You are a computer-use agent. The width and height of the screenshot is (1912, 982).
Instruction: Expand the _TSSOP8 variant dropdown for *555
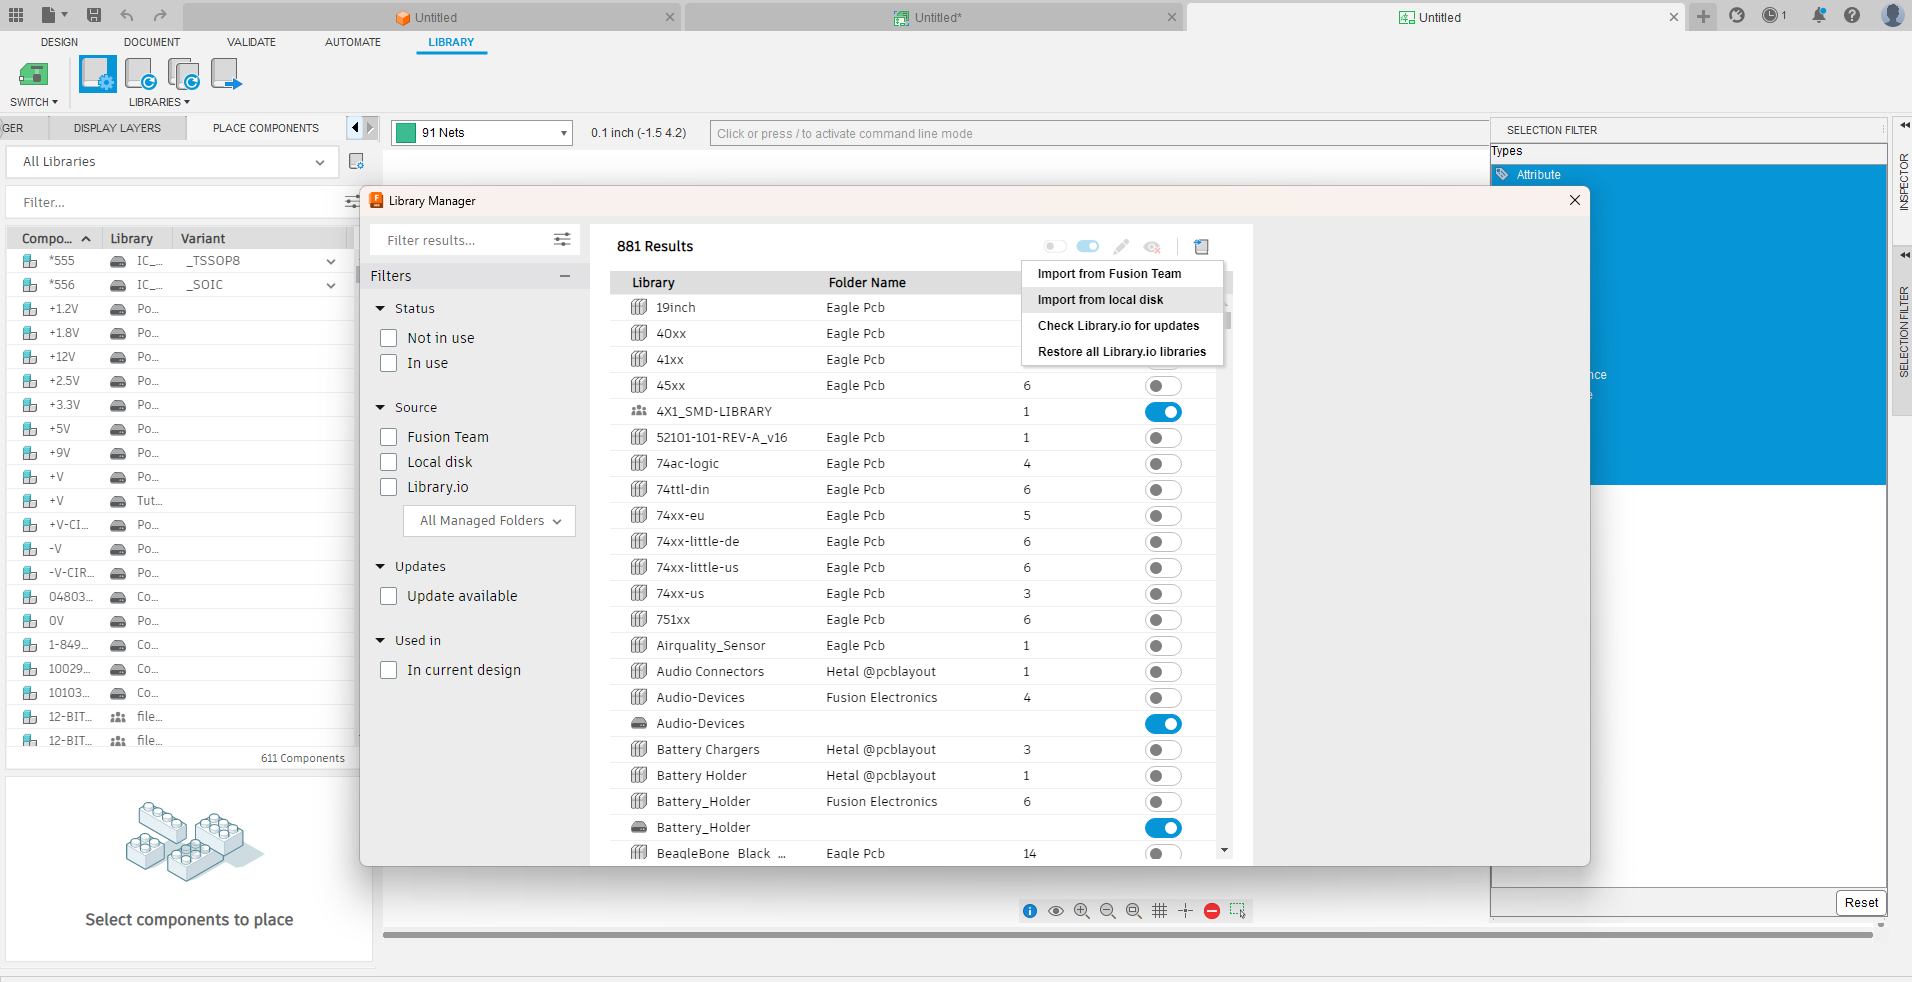tap(331, 261)
